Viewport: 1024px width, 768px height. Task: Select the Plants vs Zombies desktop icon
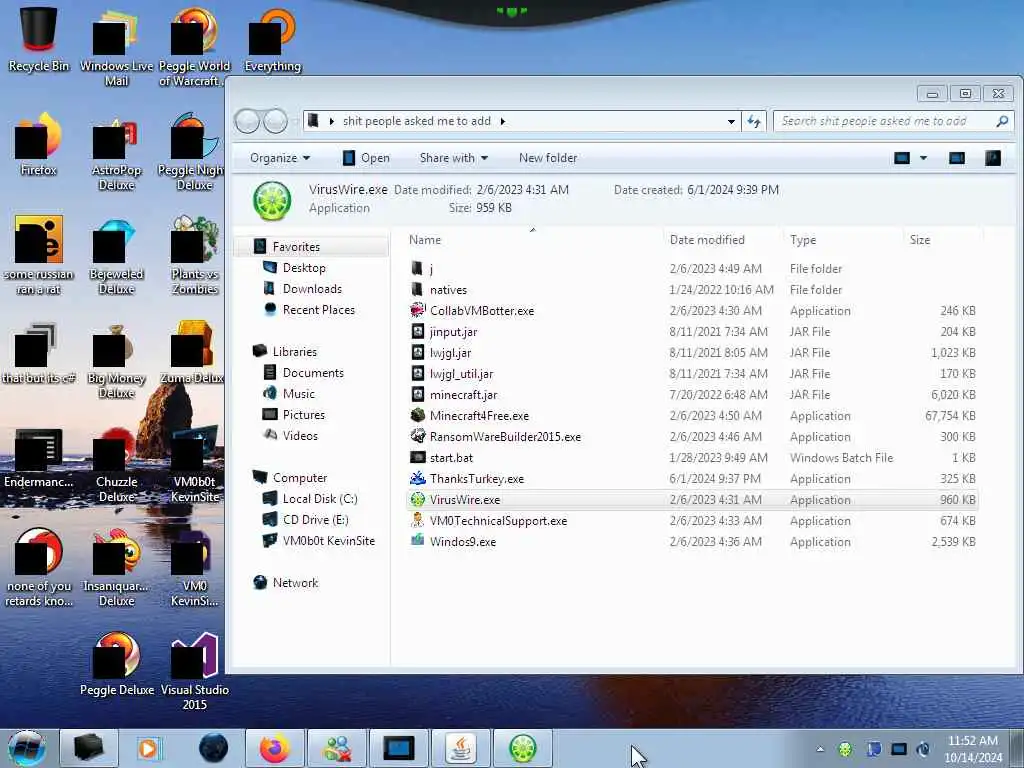coord(195,256)
